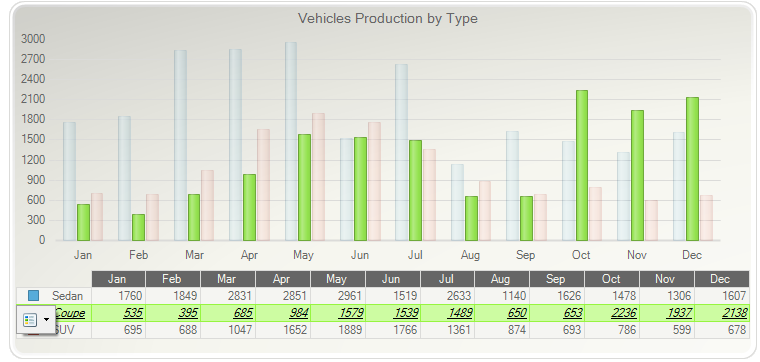The image size is (760, 362).
Task: Click SUV value 1889 cell
Action: pos(338,330)
